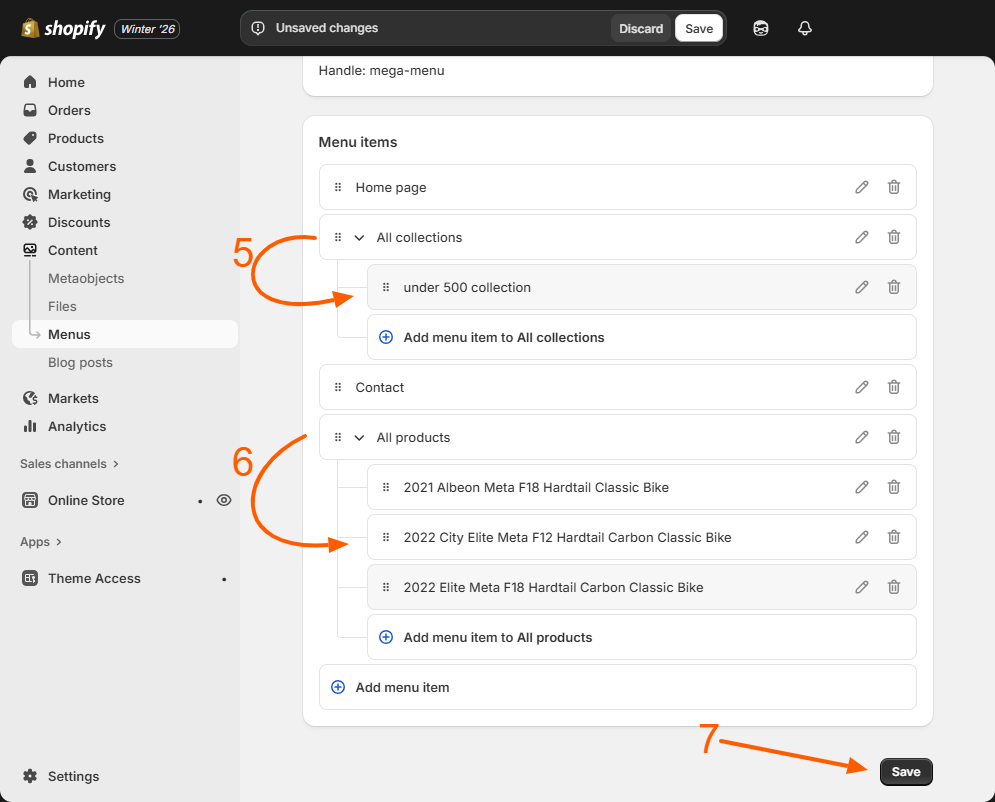Edit the Contact menu item
995x802 pixels.
click(862, 387)
